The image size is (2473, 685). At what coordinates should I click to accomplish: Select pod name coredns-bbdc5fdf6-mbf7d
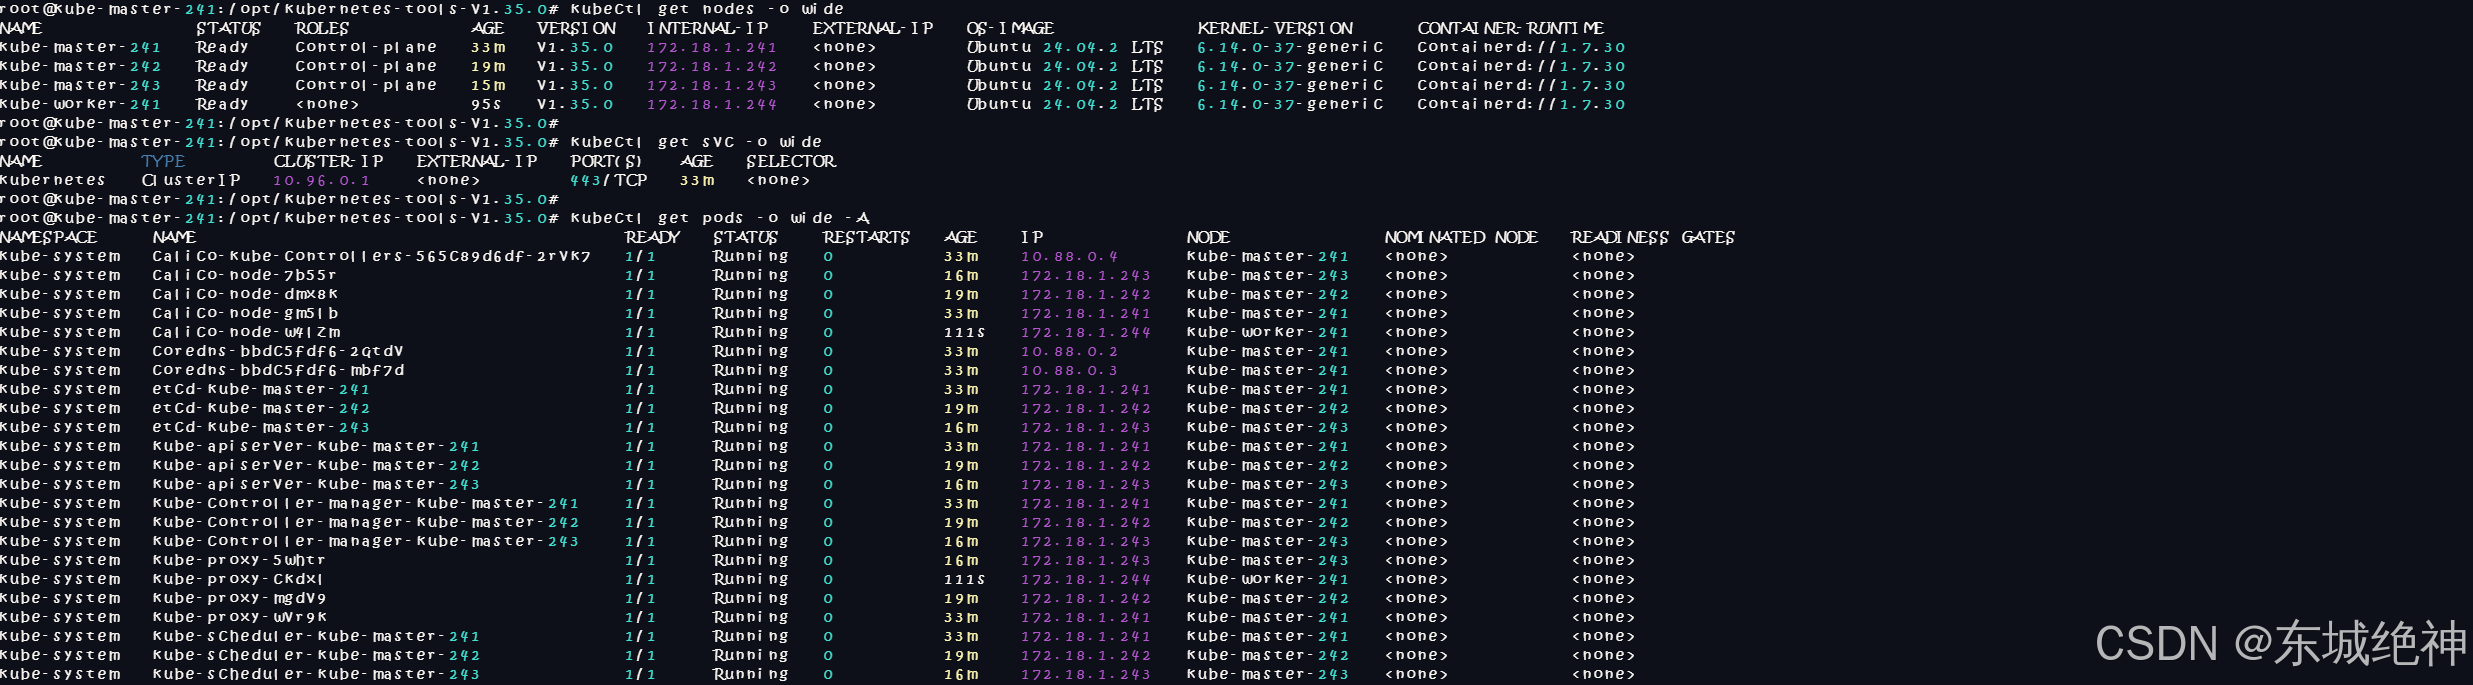(x=278, y=371)
